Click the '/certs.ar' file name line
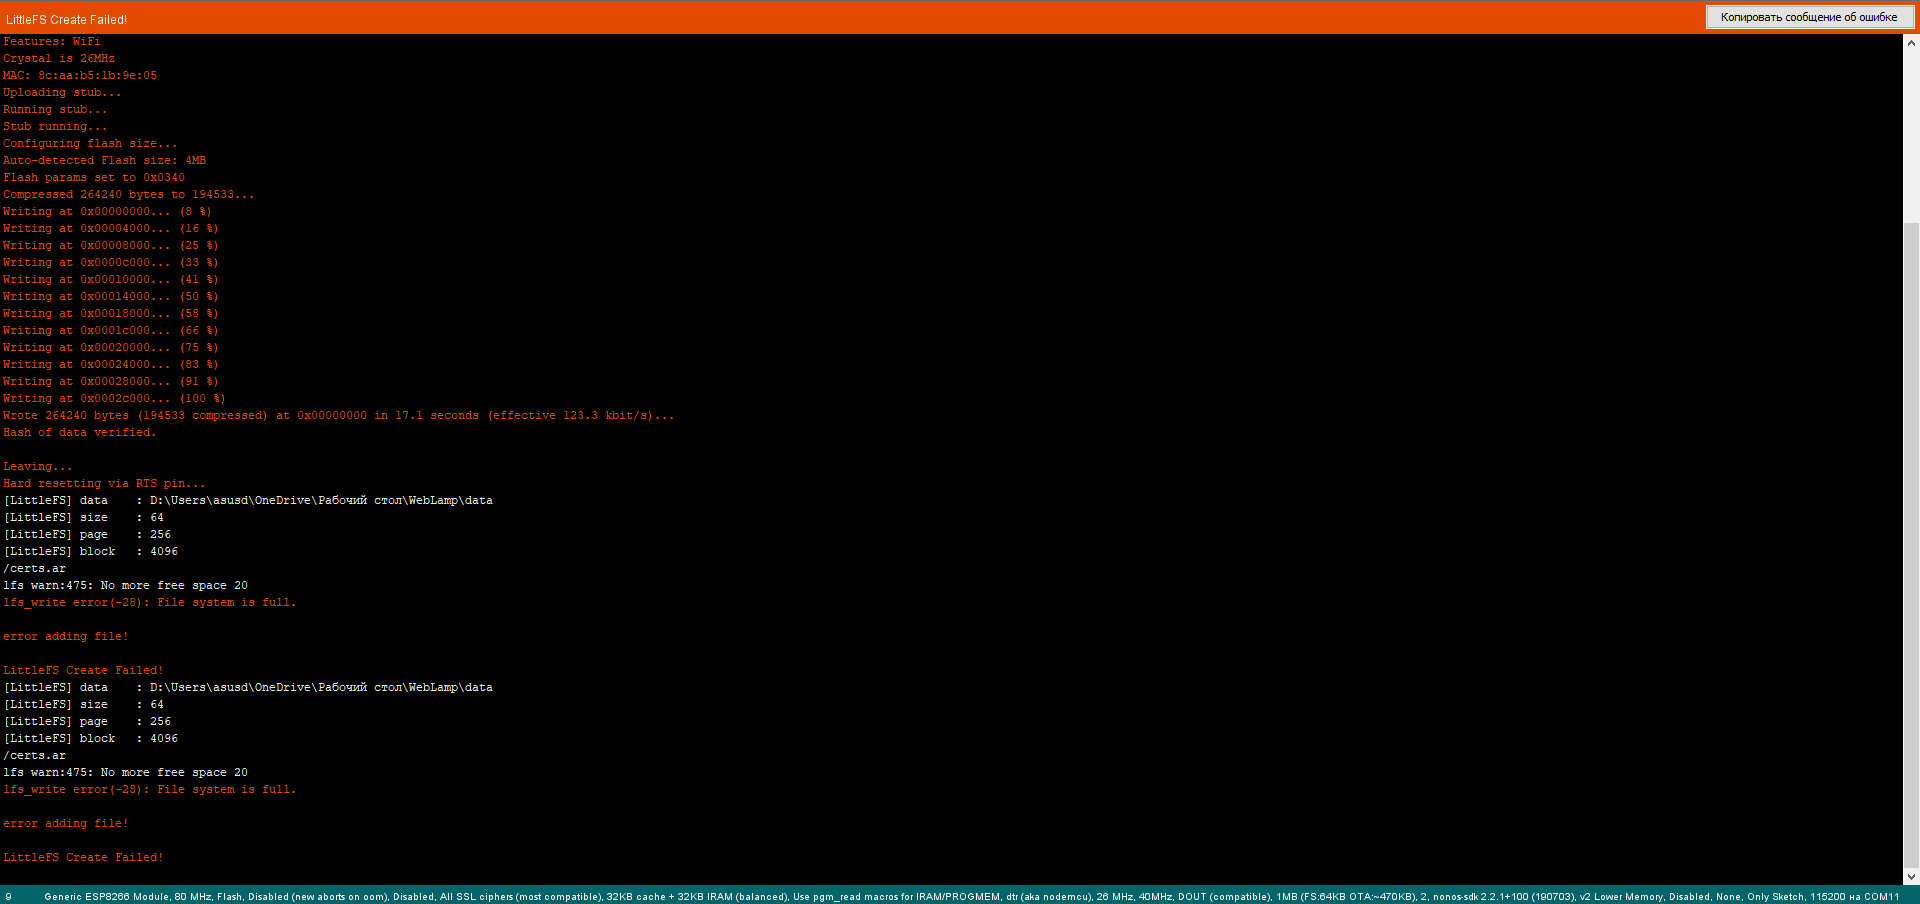This screenshot has height=904, width=1920. coord(34,568)
